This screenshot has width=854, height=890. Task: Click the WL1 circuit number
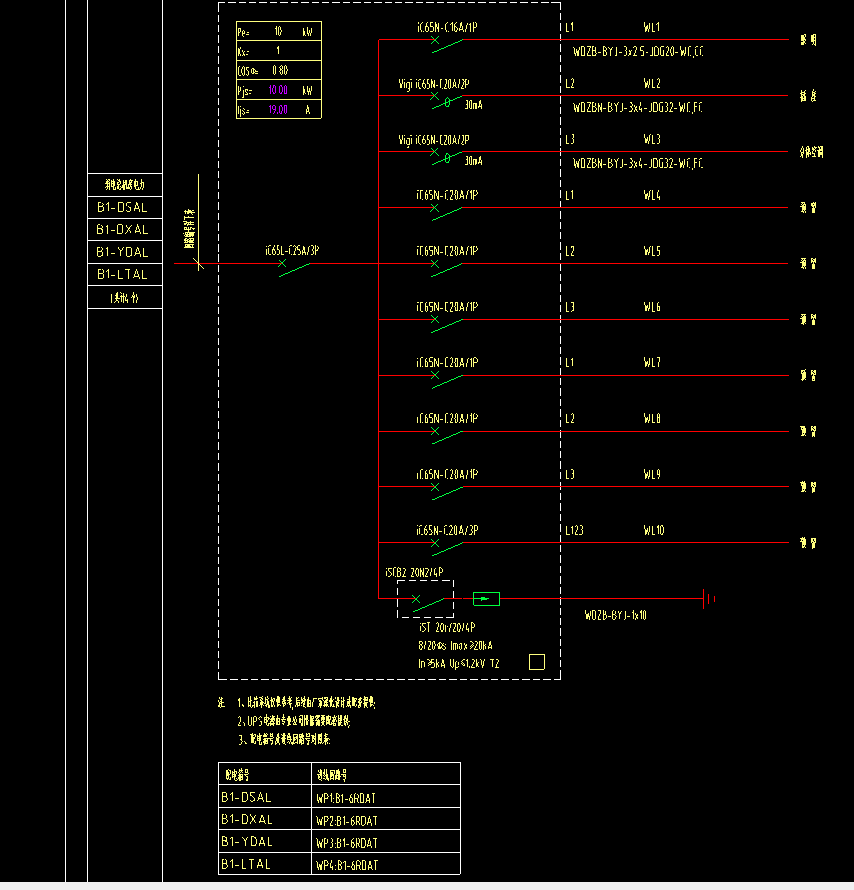pyautogui.click(x=652, y=27)
